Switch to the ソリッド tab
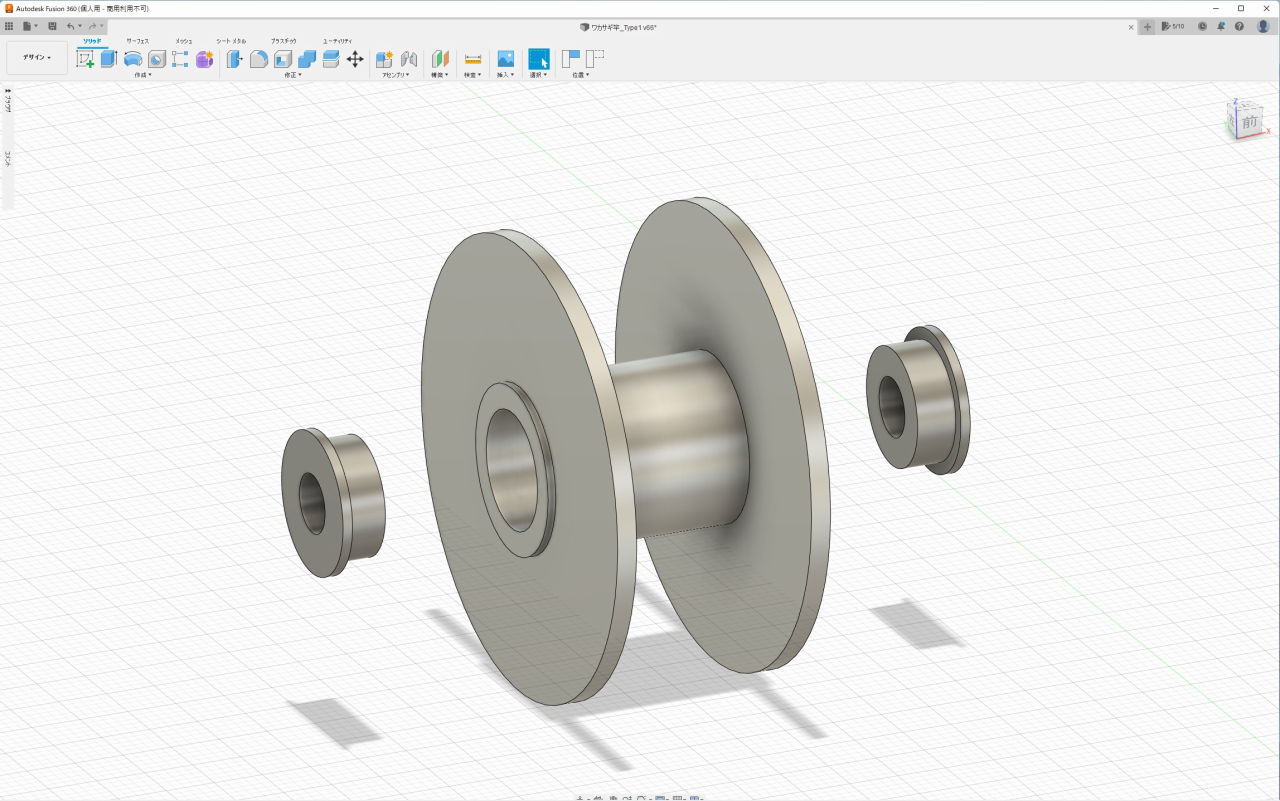Screen dimensions: 1280x801 92,41
